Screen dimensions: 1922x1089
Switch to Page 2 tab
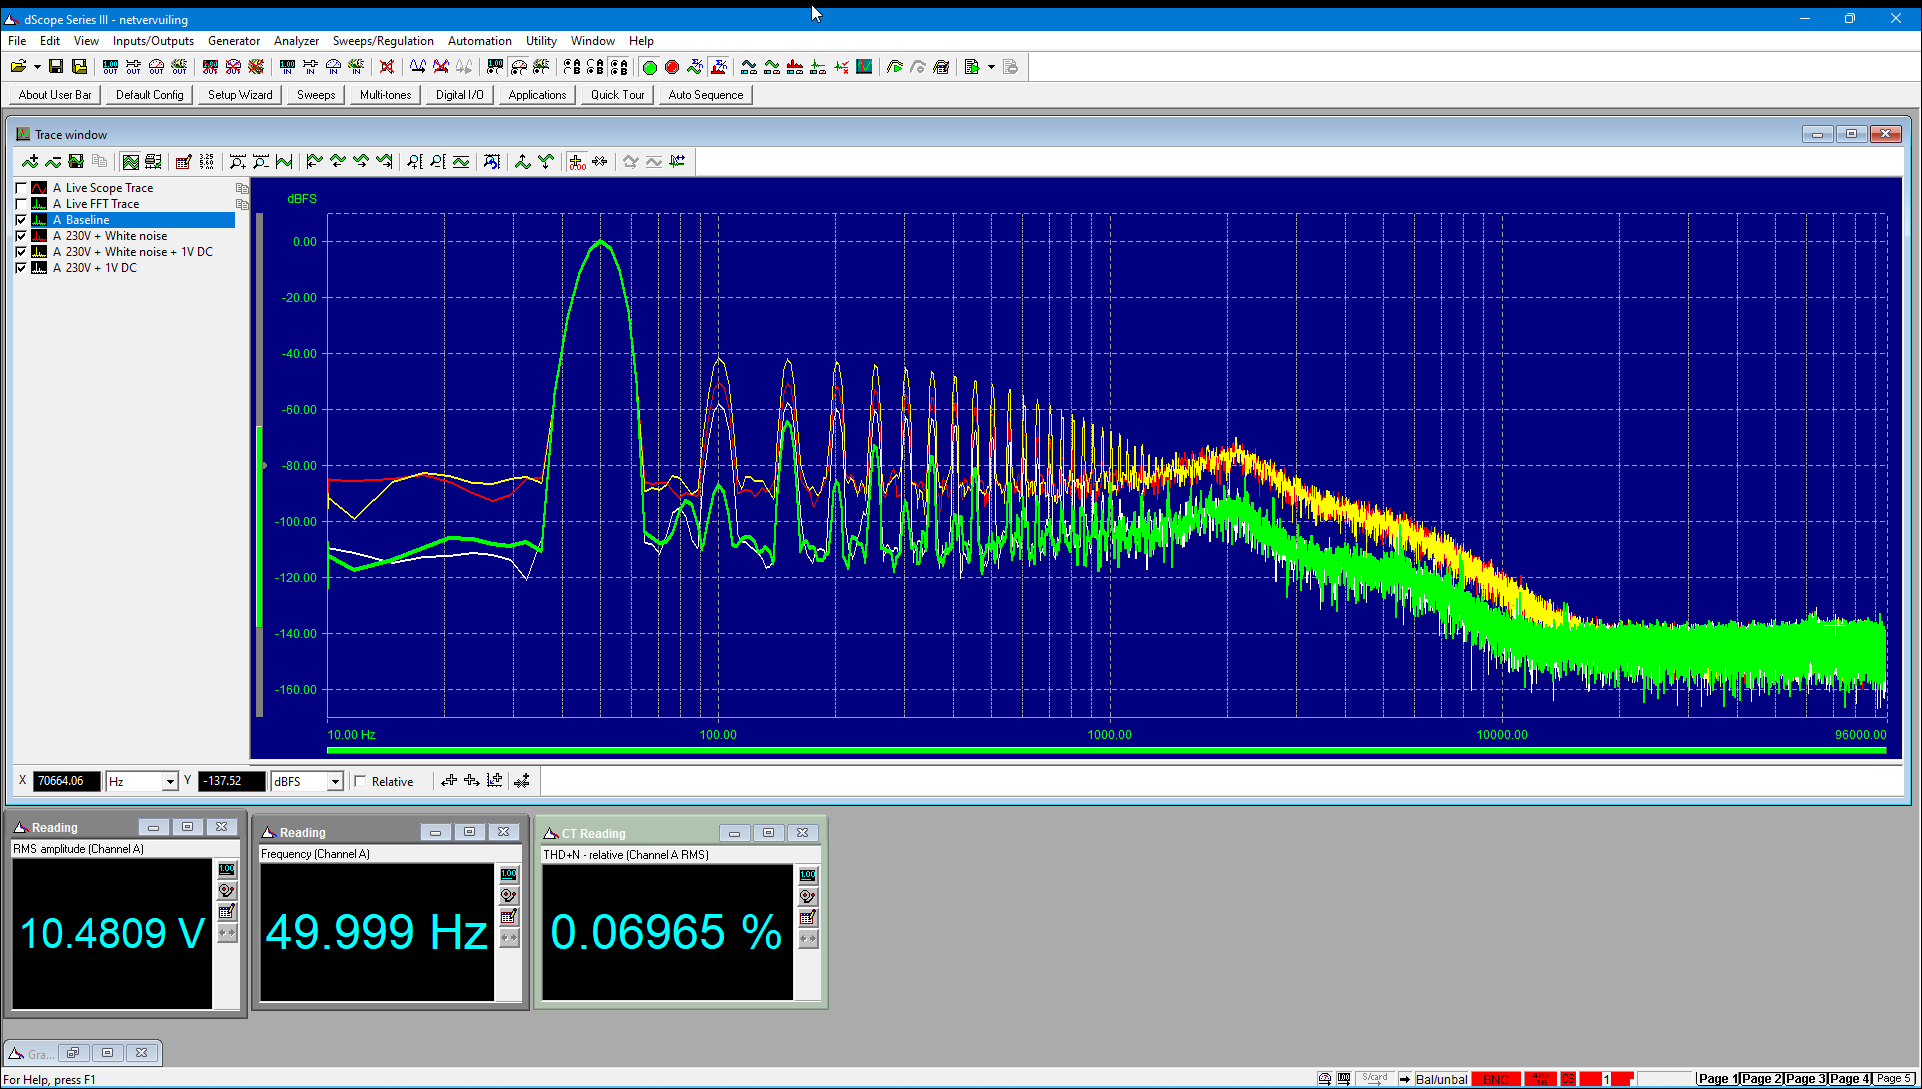tap(1761, 1079)
